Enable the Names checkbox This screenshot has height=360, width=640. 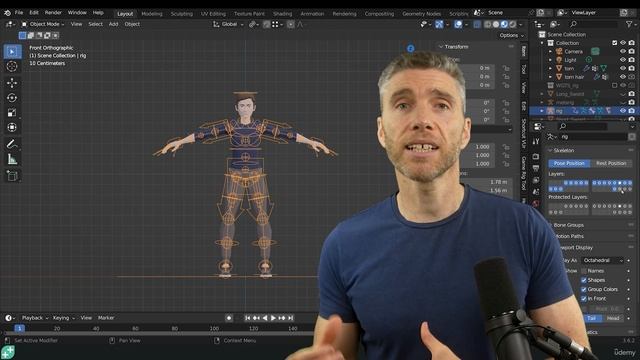(x=584, y=271)
